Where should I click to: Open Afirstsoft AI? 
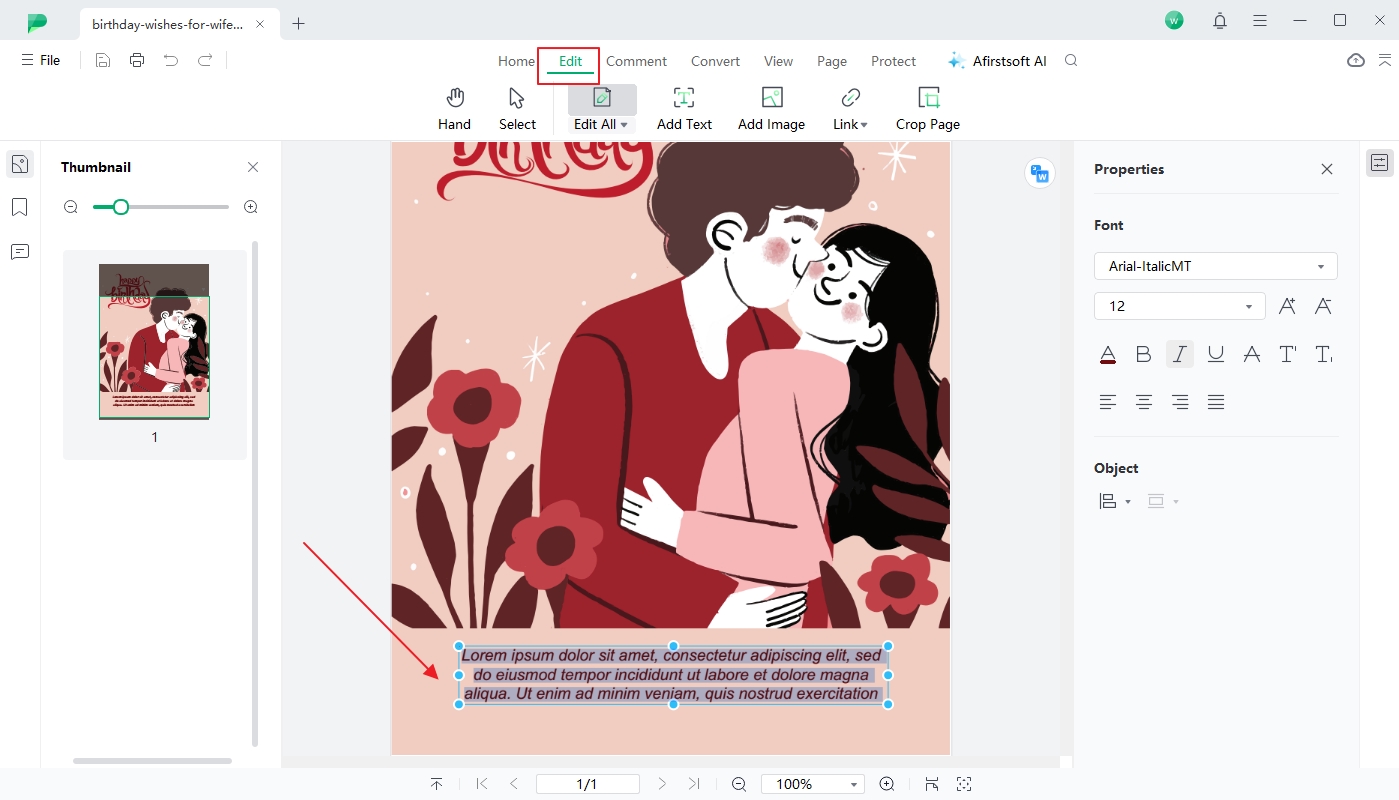click(x=996, y=61)
